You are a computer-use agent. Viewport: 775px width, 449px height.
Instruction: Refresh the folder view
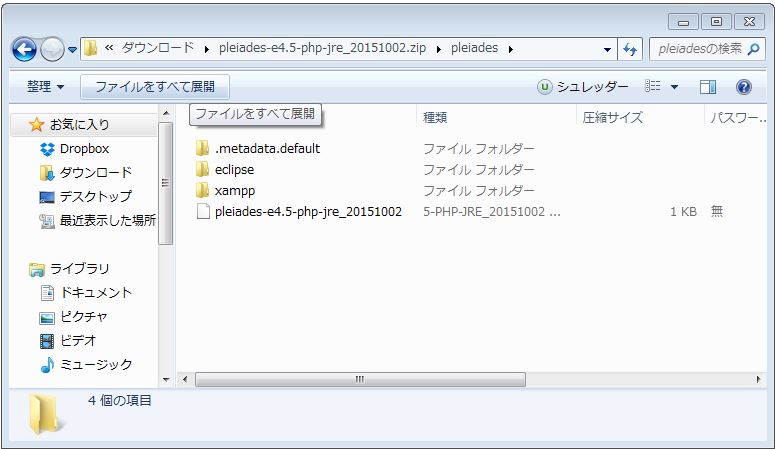[x=630, y=49]
